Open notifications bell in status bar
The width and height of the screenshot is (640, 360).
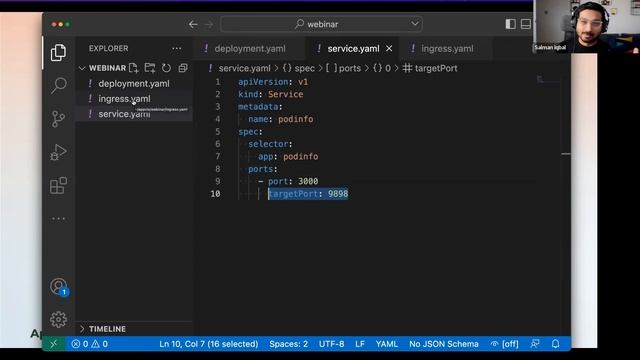click(x=556, y=344)
